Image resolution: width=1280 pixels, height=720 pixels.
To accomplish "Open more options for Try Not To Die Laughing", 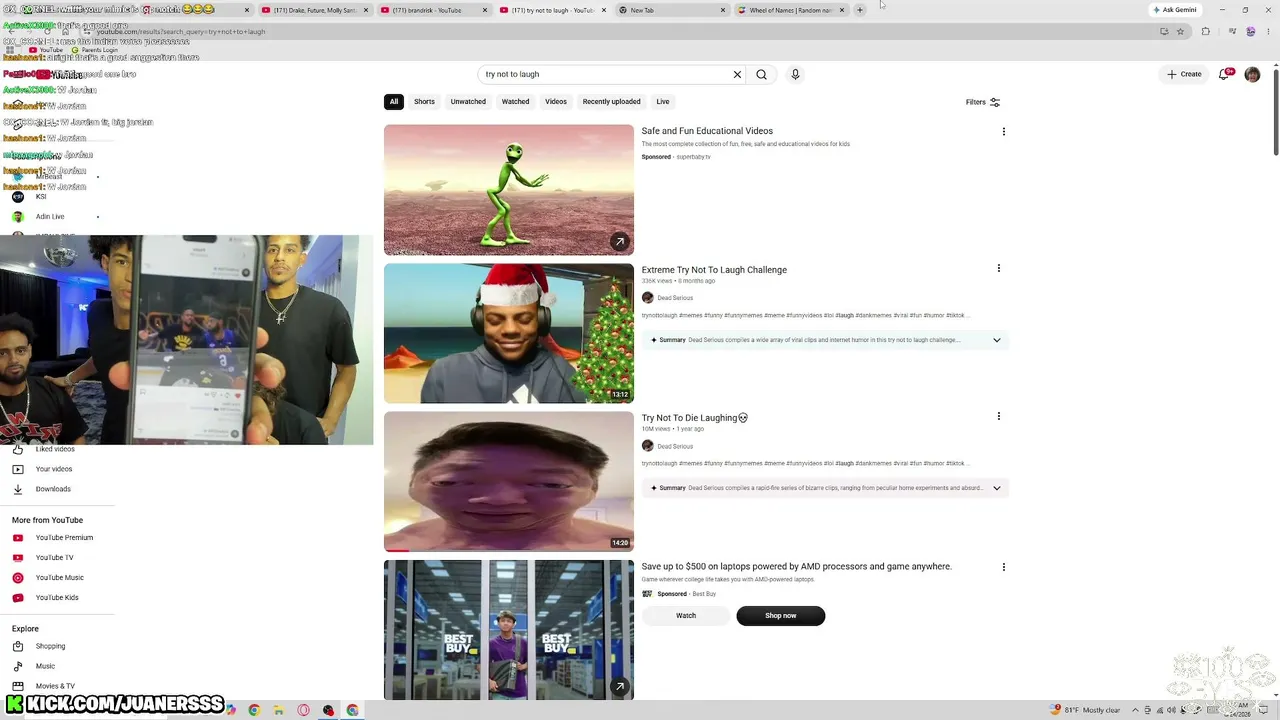I will [998, 416].
